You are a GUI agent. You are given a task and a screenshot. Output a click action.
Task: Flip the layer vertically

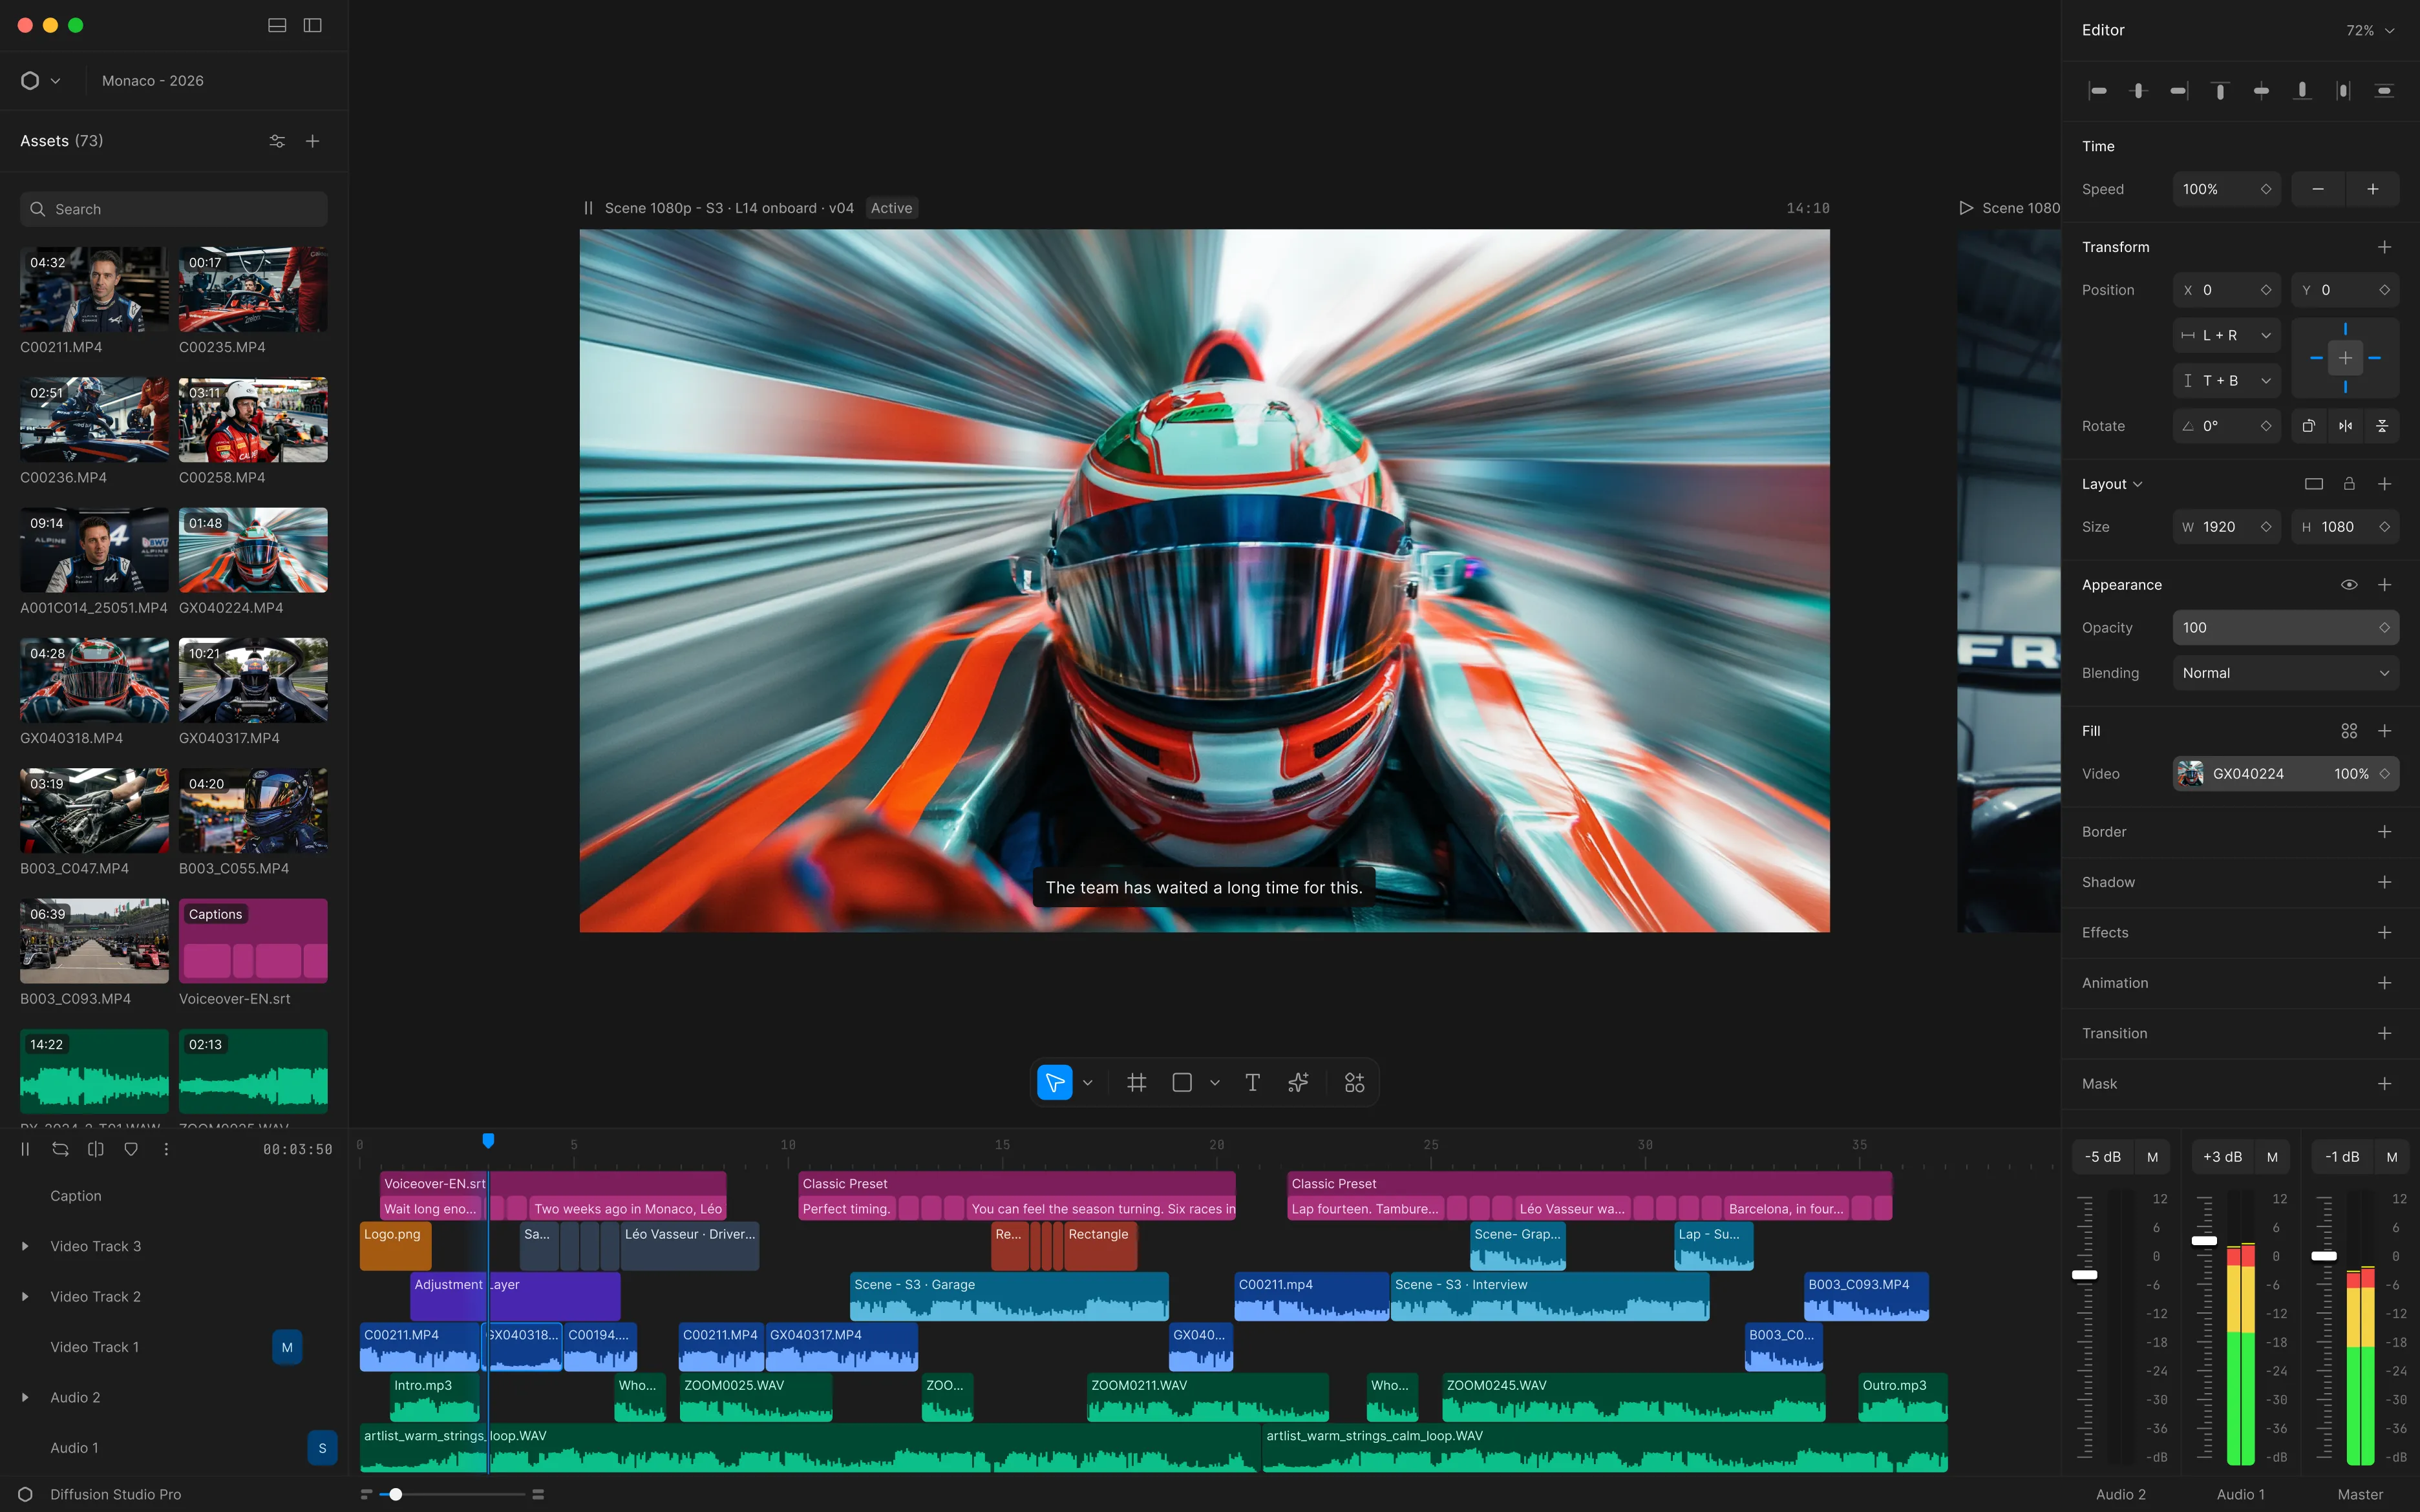tap(2382, 426)
